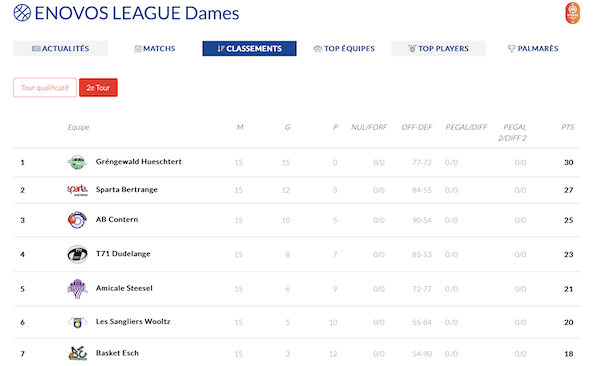Select the 2e Tour button
Screen dimensions: 600x366
pyautogui.click(x=98, y=88)
